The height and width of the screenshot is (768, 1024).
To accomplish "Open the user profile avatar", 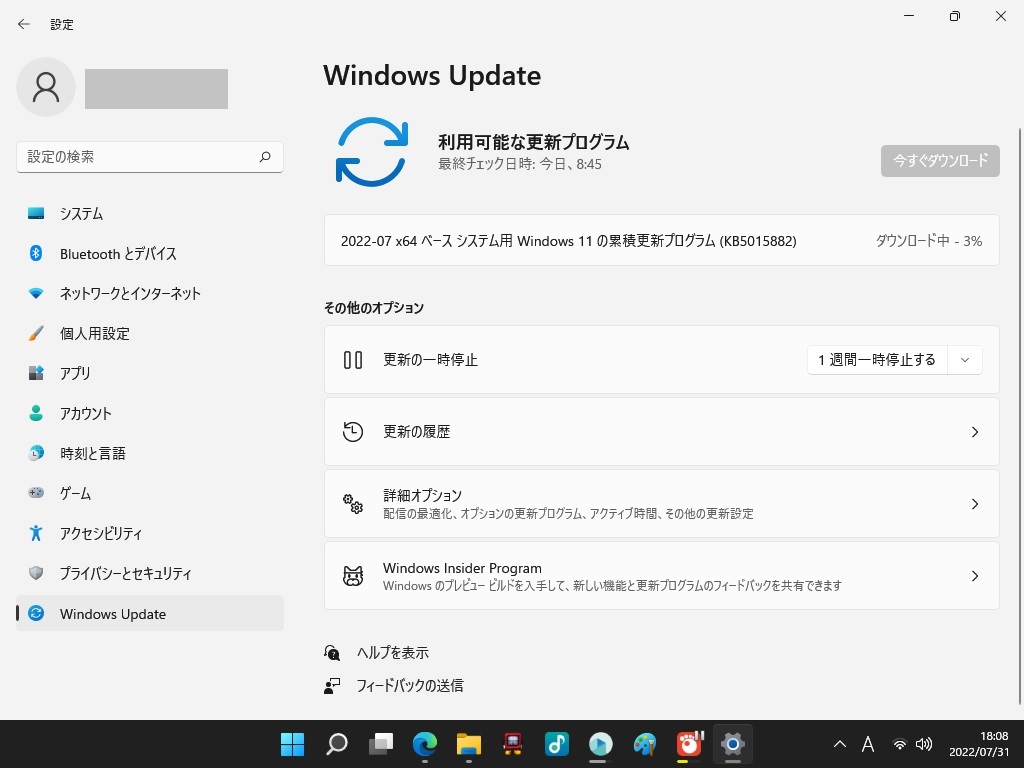I will 46,87.
